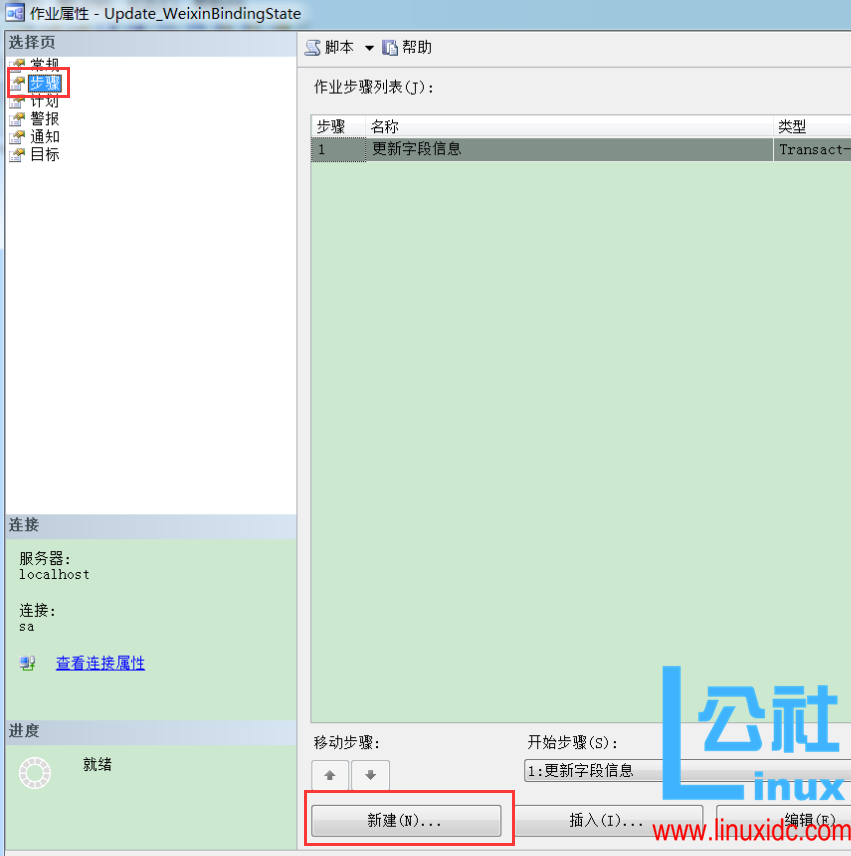The width and height of the screenshot is (851, 856).
Task: Click the 新建(N) button
Action: pos(405,820)
